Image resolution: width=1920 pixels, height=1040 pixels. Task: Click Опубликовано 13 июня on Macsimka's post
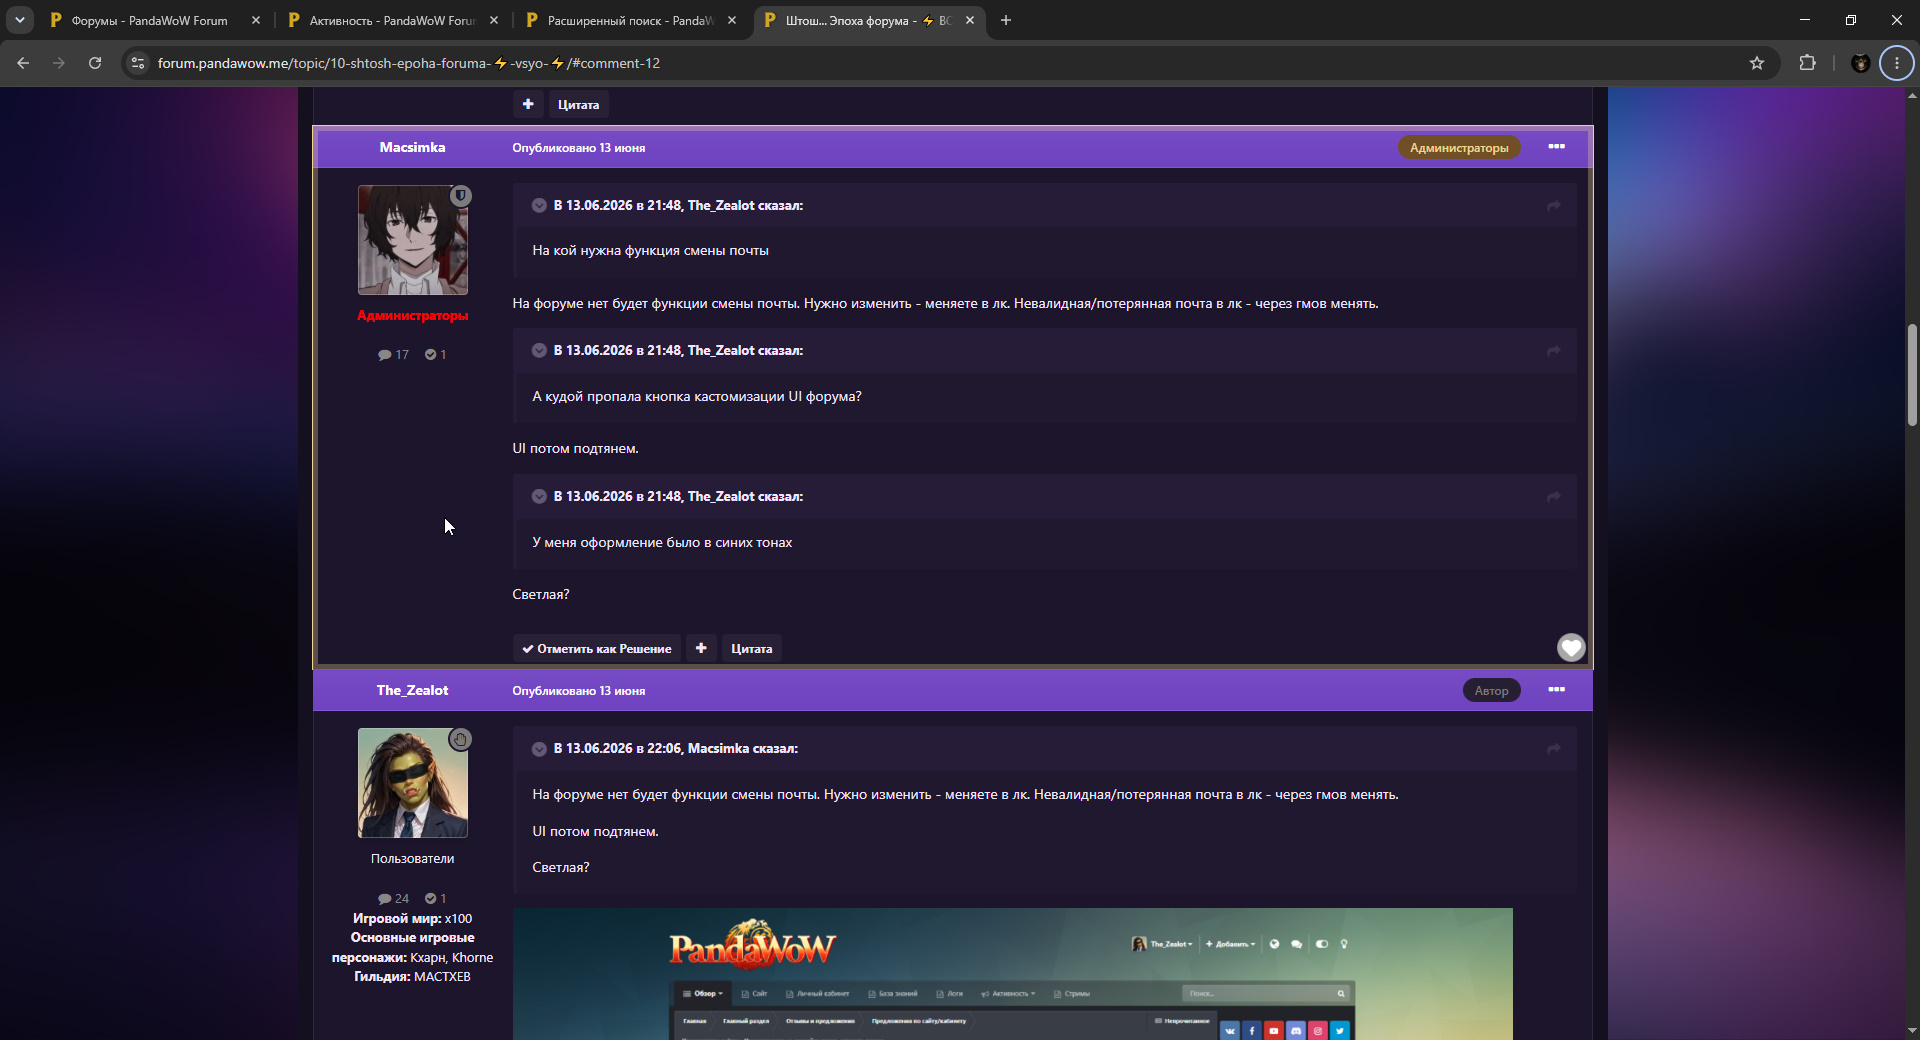point(579,148)
